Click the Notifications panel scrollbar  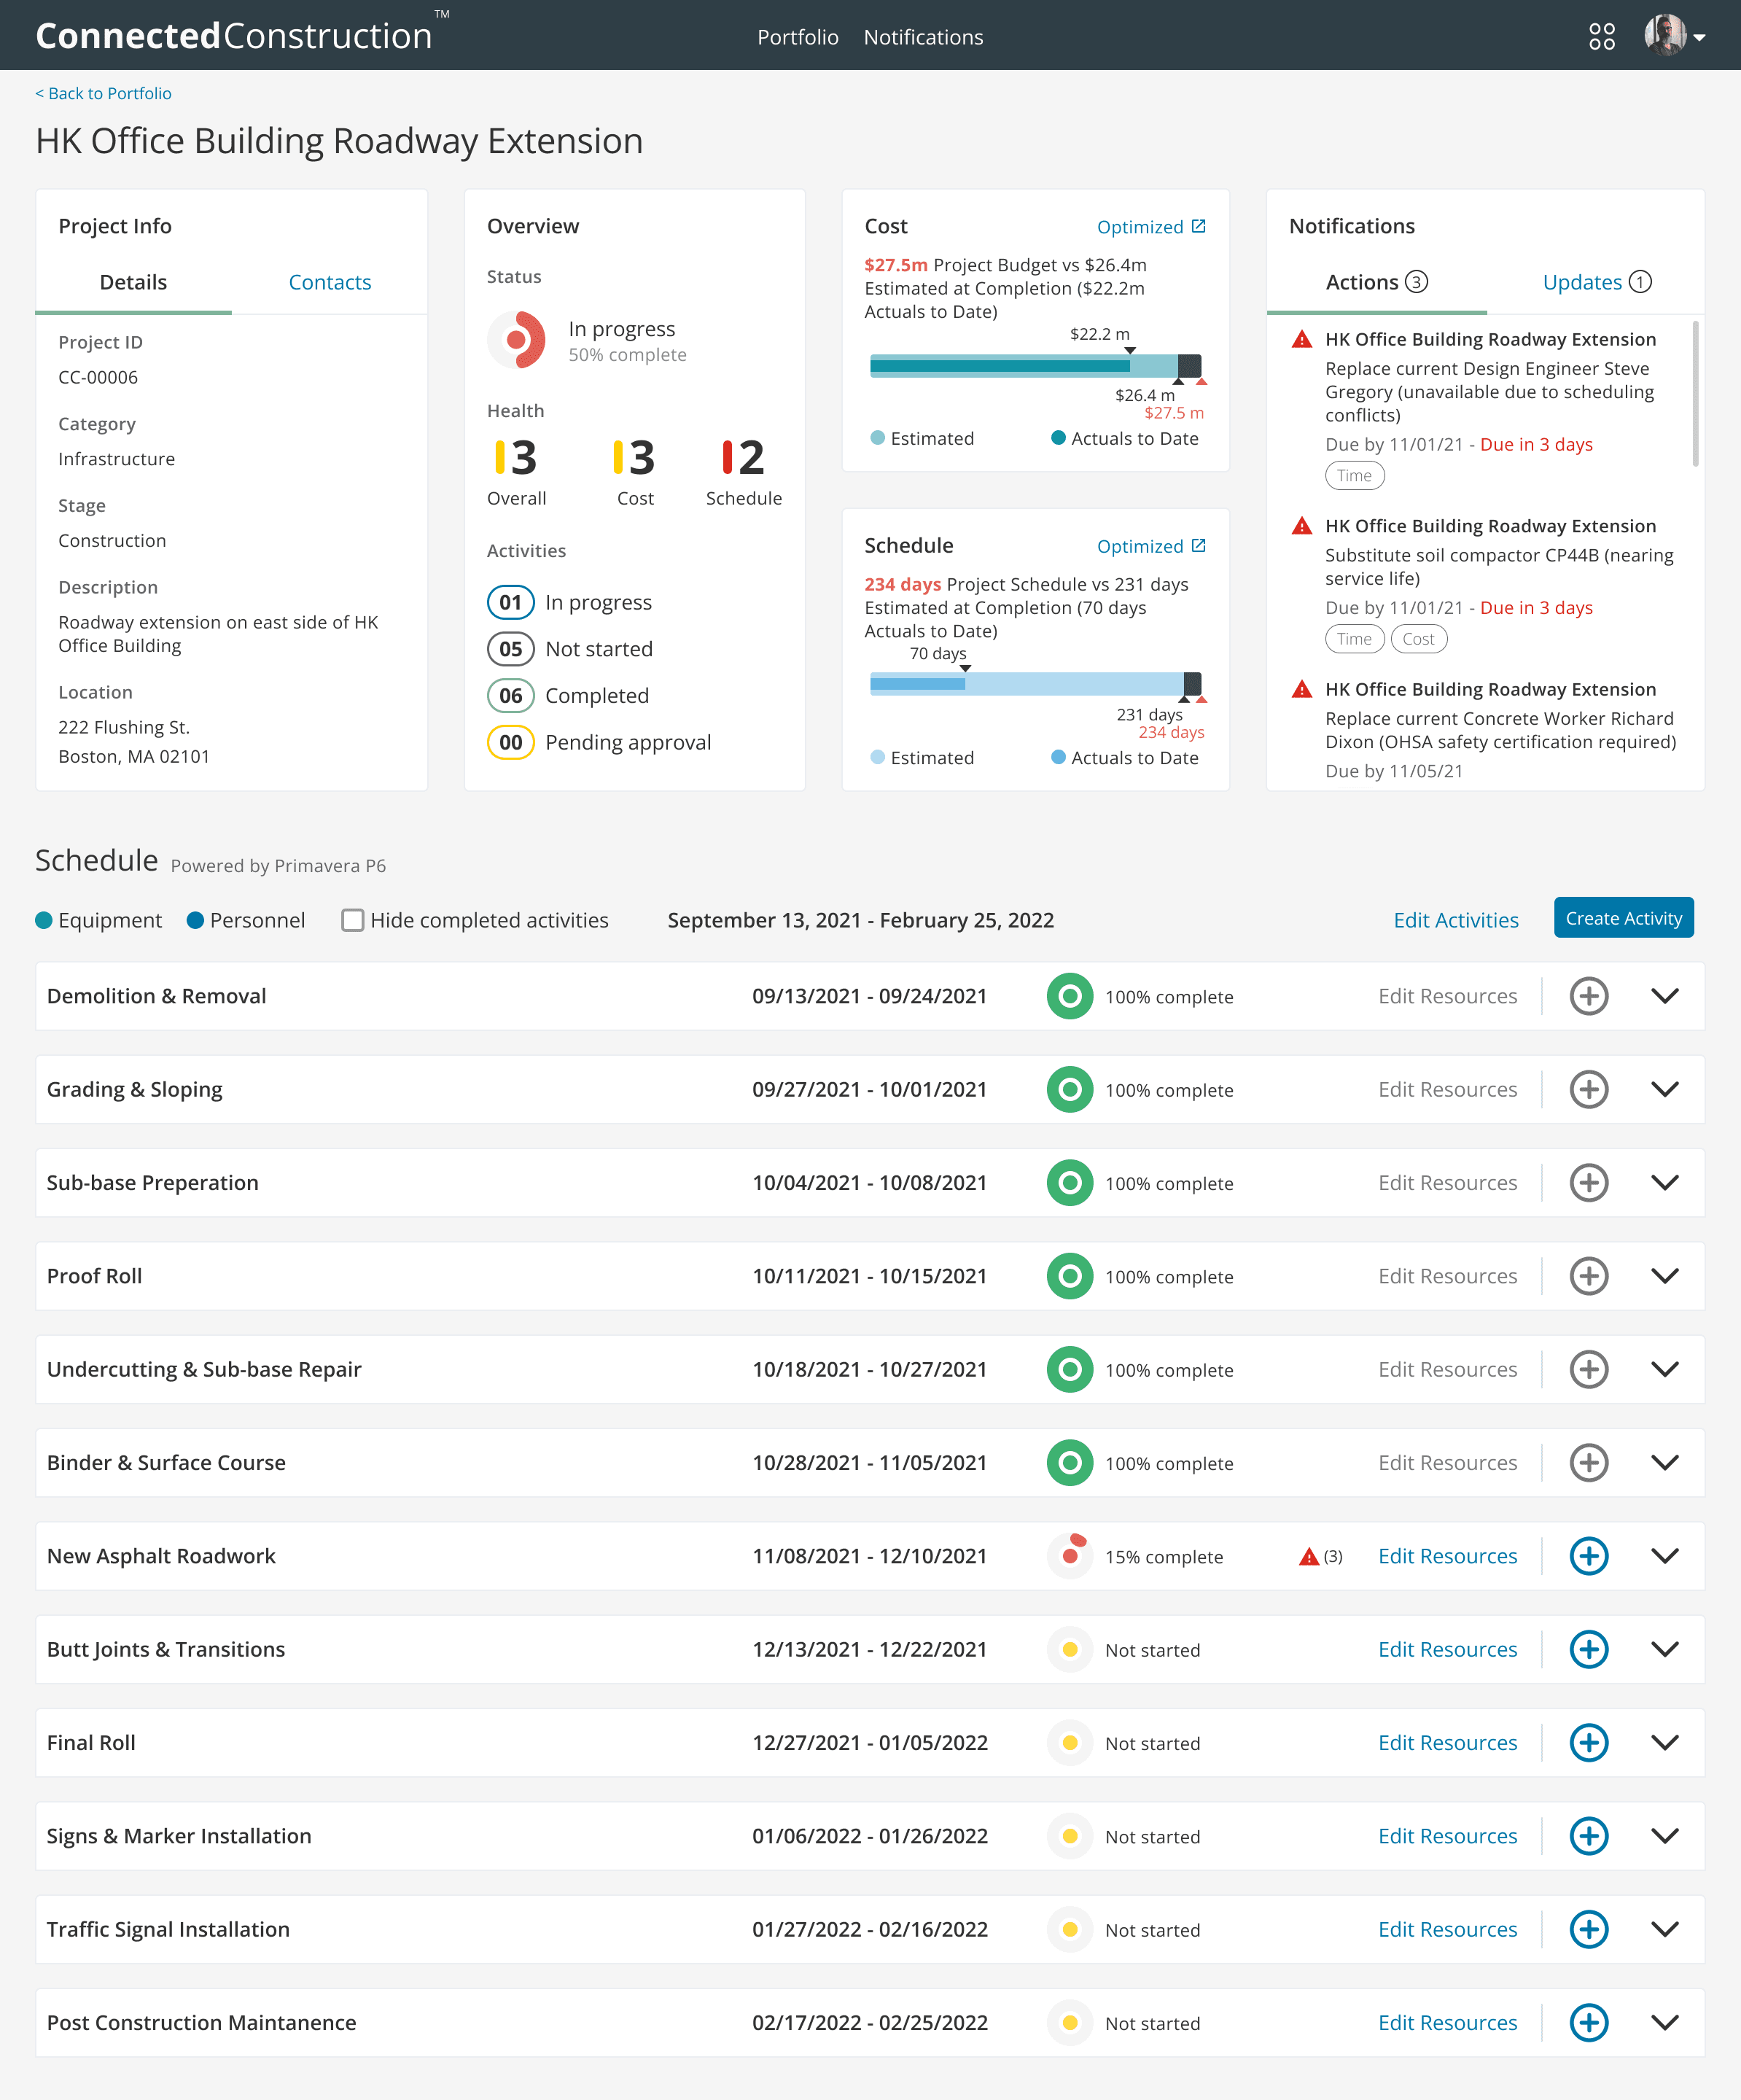tap(1695, 394)
